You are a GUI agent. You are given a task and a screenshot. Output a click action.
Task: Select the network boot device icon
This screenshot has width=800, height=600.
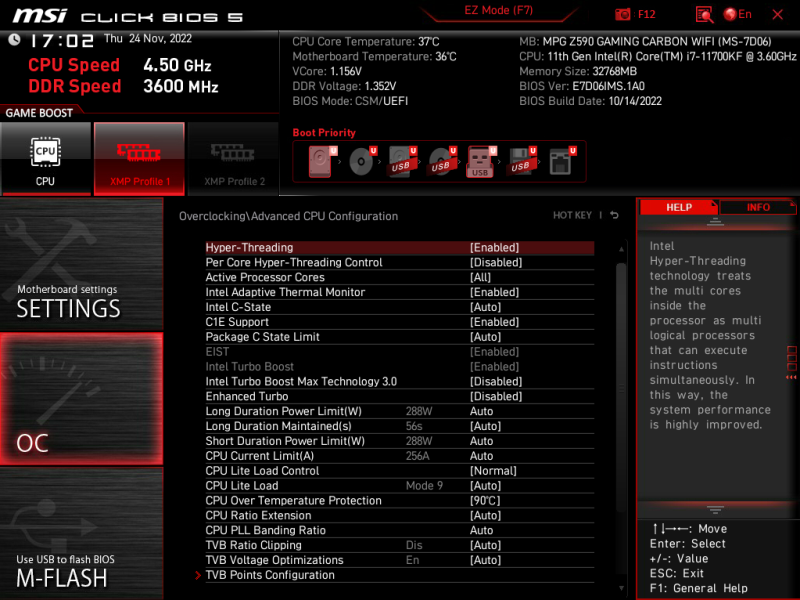coord(560,161)
